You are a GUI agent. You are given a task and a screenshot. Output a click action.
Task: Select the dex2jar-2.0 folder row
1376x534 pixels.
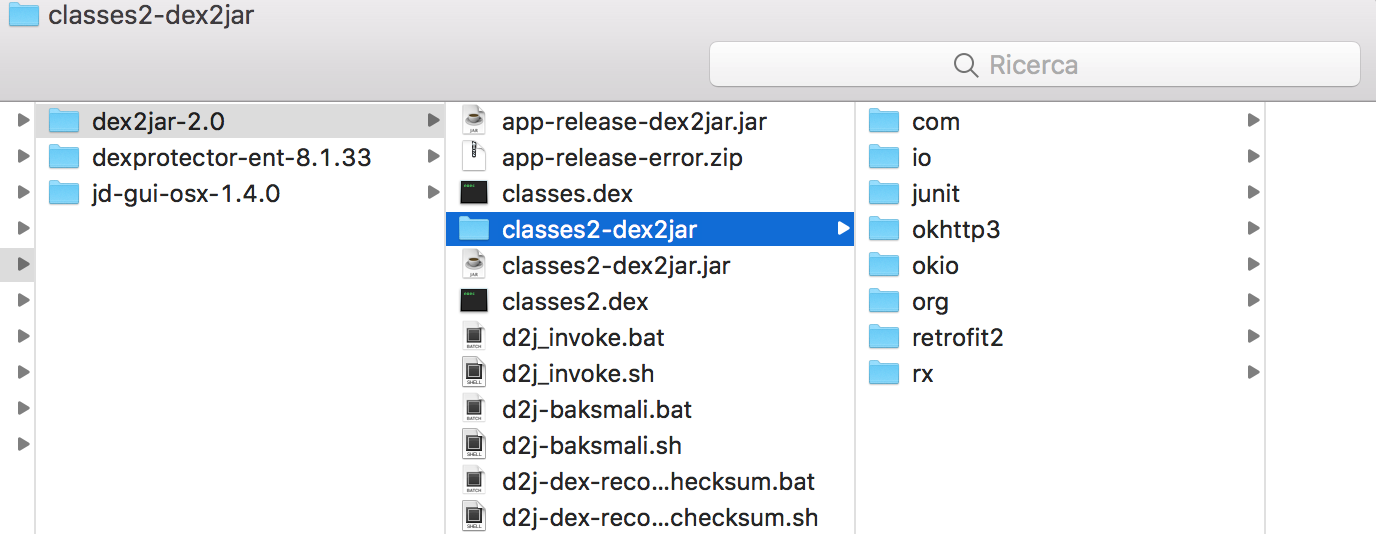pyautogui.click(x=158, y=122)
